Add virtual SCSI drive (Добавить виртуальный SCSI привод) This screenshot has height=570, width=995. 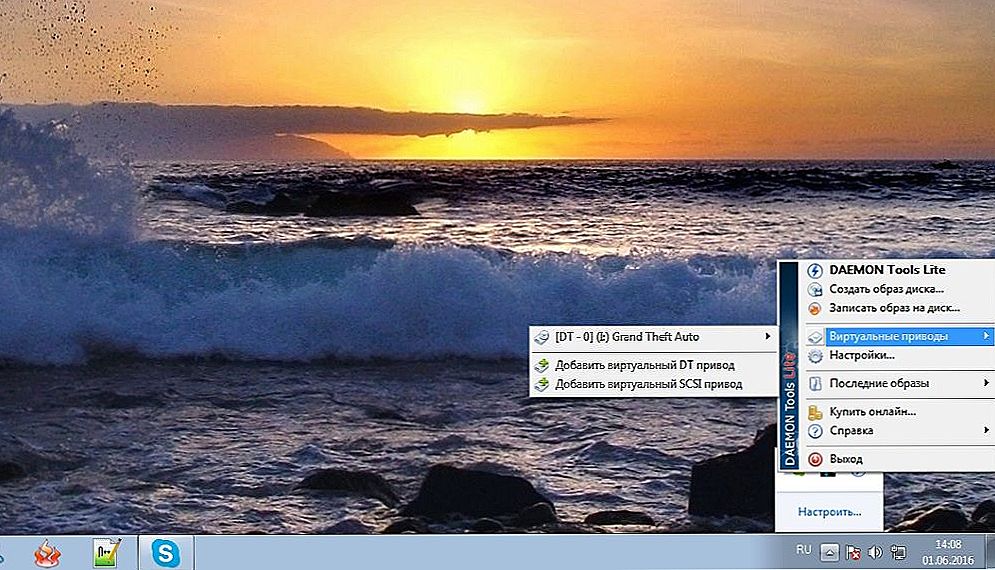coord(653,384)
